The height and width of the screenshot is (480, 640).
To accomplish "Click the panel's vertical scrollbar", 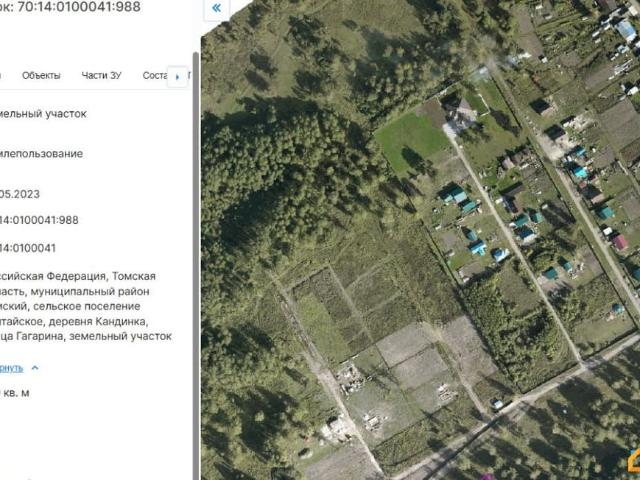I will click(x=196, y=265).
